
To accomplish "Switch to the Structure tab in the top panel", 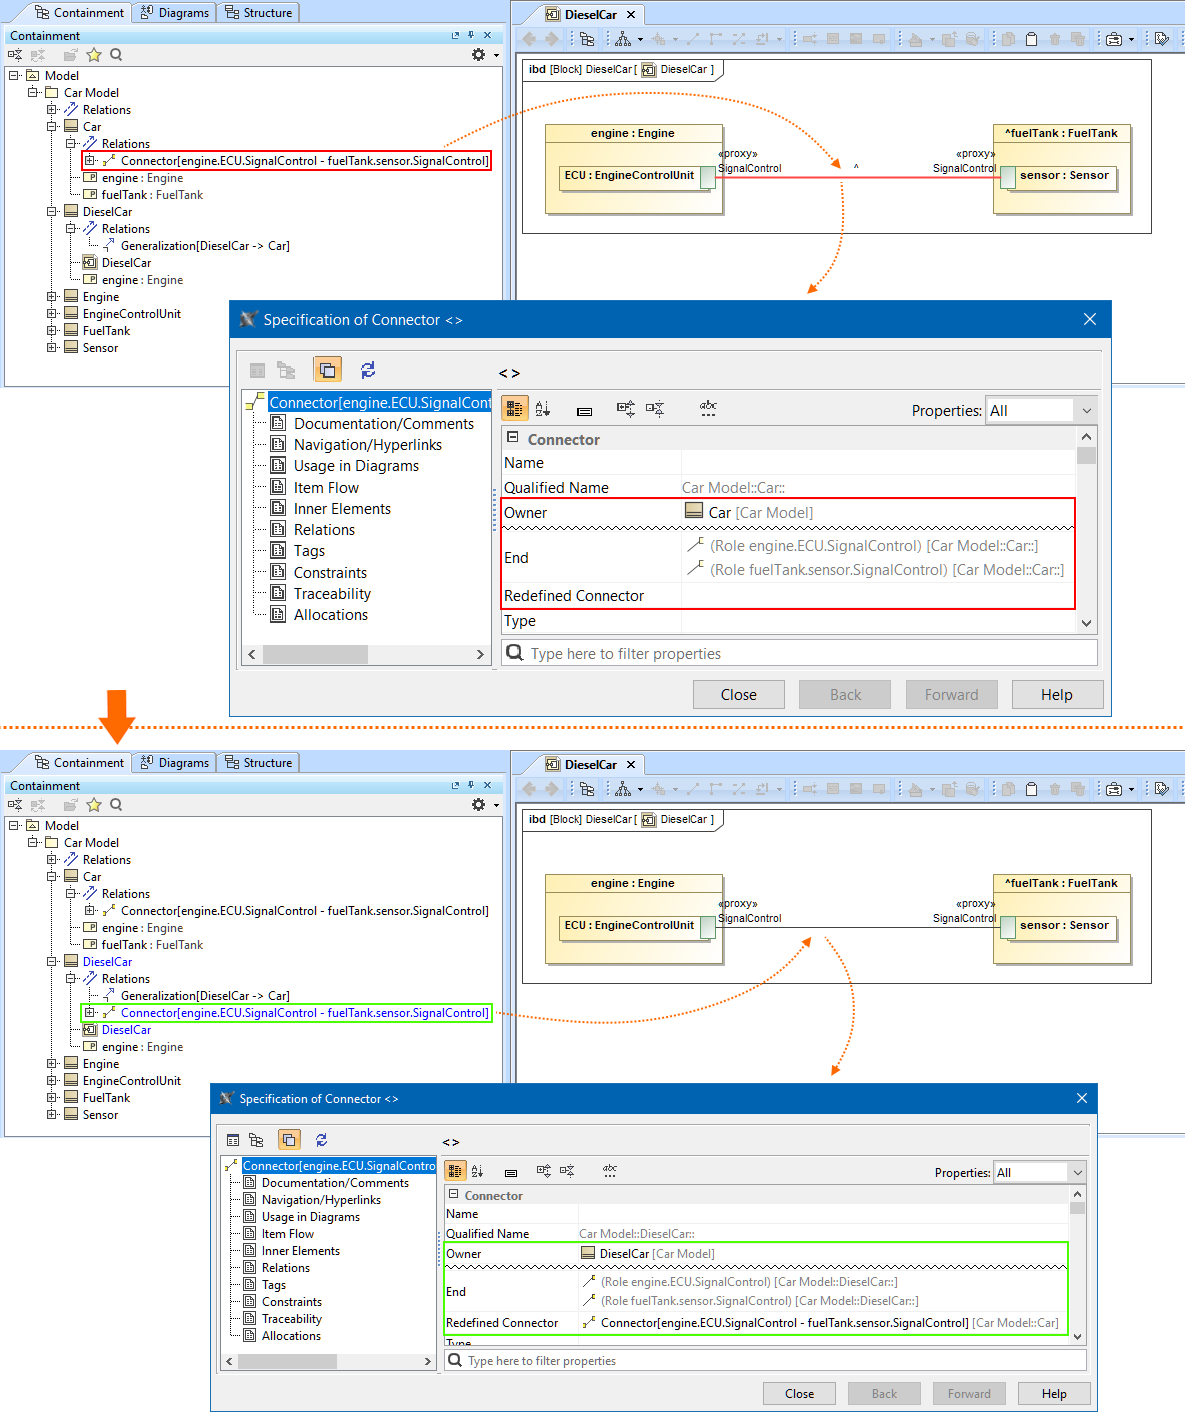I will point(258,13).
